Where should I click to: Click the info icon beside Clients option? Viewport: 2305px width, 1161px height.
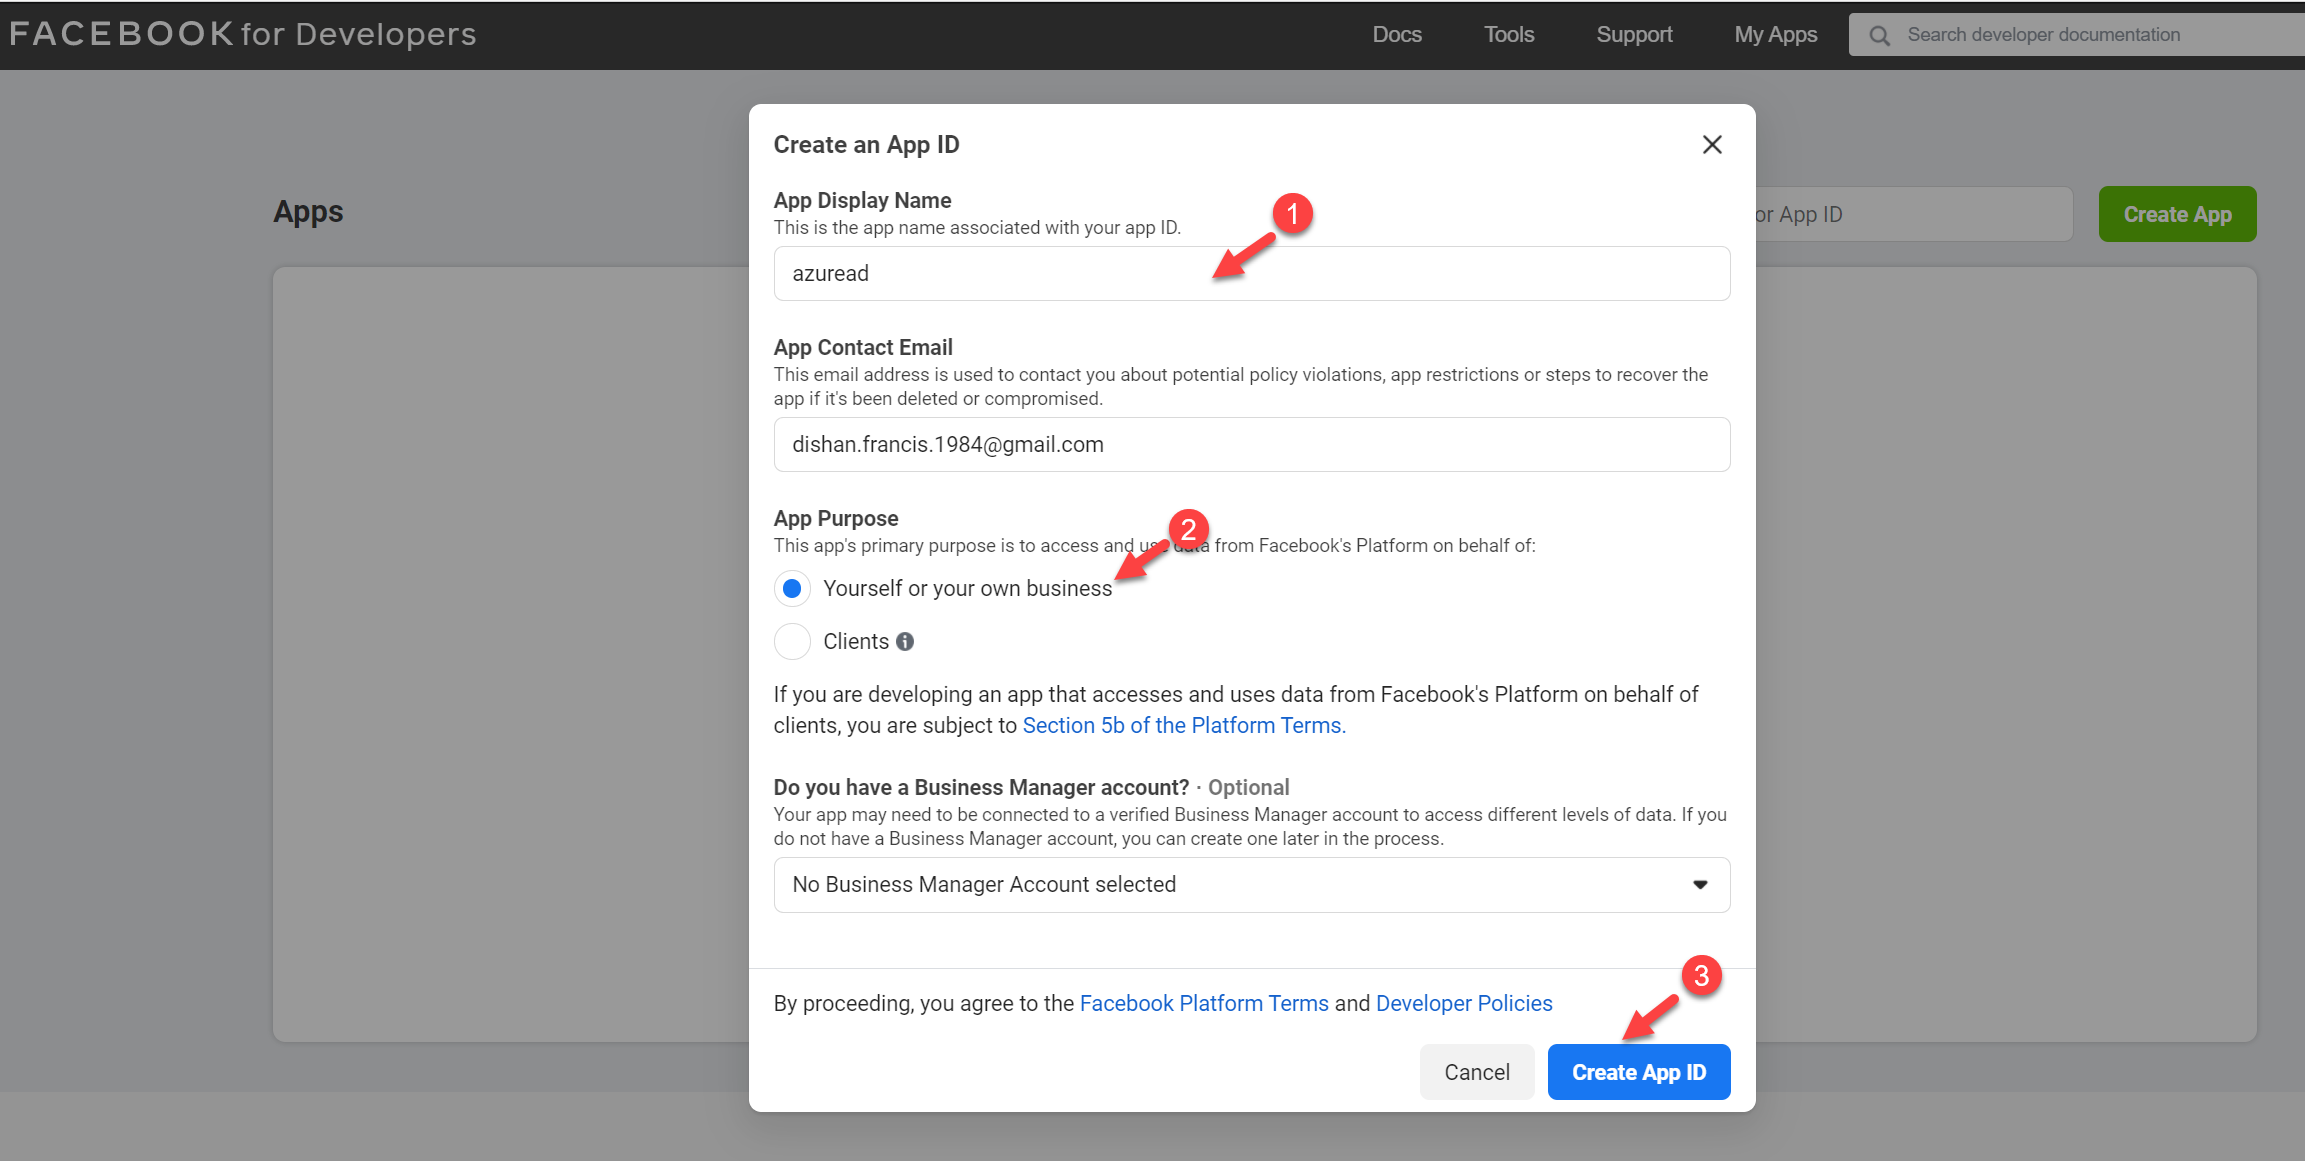pos(904,641)
